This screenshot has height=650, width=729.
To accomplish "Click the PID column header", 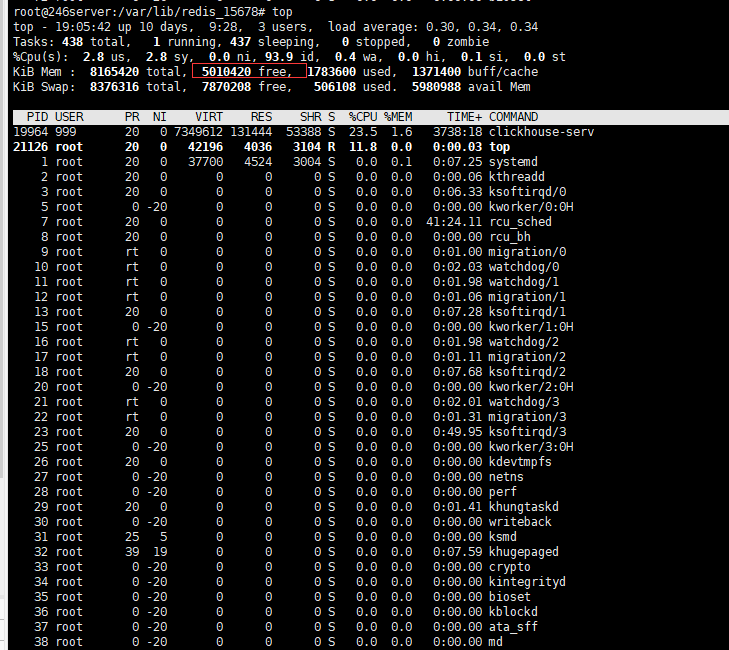I will pos(38,117).
